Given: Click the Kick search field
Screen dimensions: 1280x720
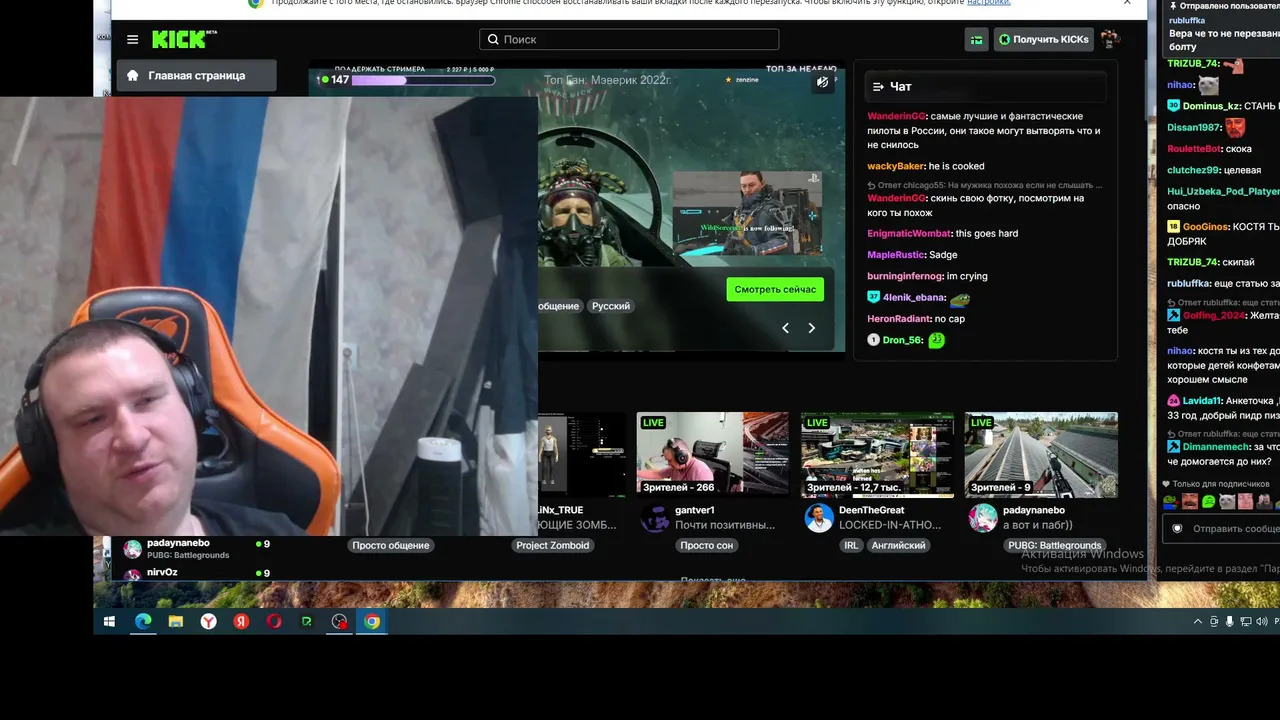Looking at the screenshot, I should [x=629, y=39].
